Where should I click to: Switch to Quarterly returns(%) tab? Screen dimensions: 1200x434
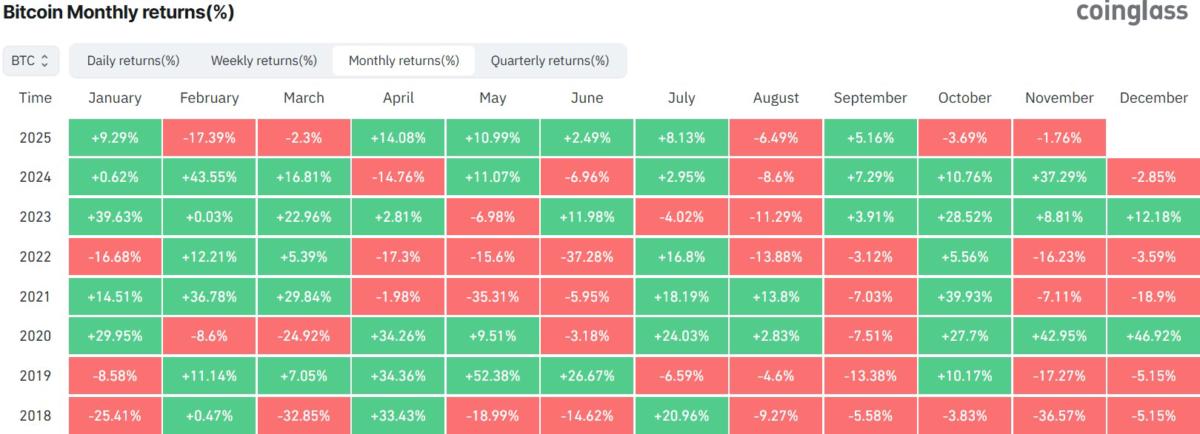click(549, 61)
